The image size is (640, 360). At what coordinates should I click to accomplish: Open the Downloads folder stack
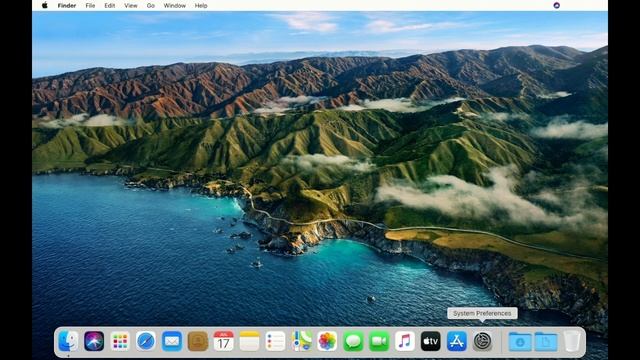[x=520, y=341]
